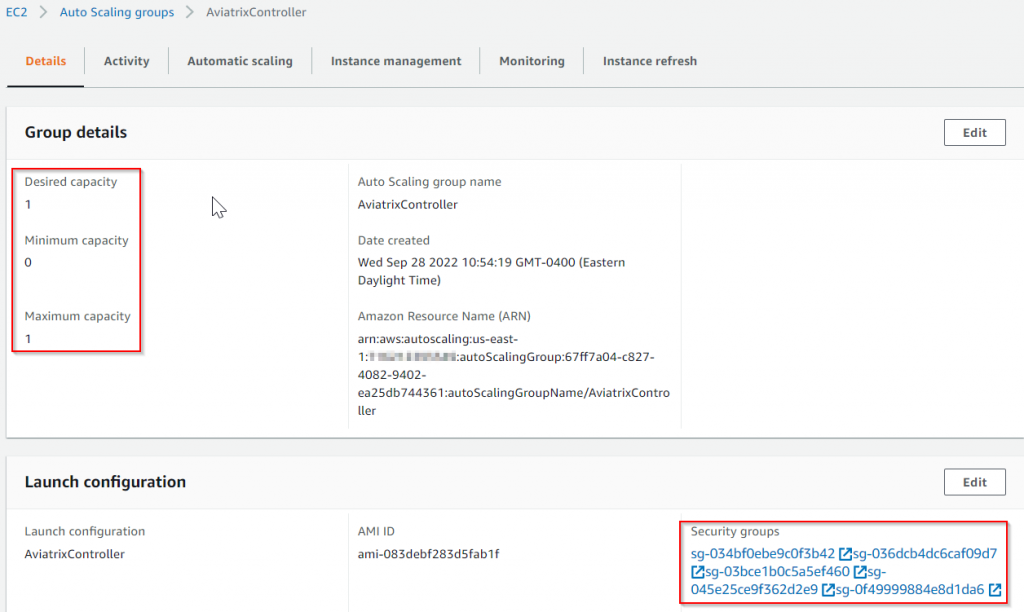Edit the Launch configuration section
This screenshot has height=612, width=1024.
point(974,482)
